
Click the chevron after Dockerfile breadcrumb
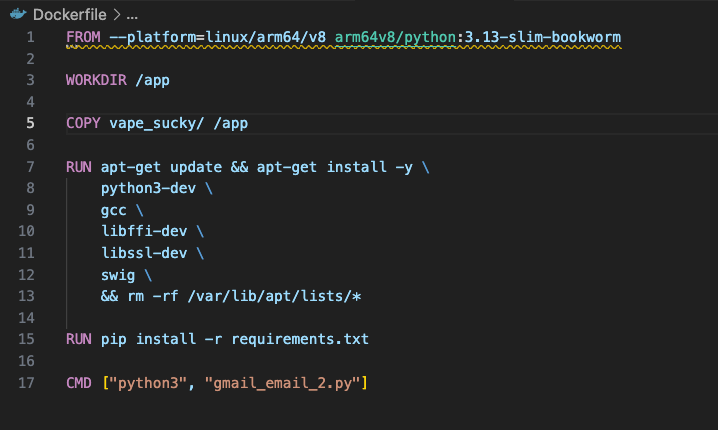point(117,15)
